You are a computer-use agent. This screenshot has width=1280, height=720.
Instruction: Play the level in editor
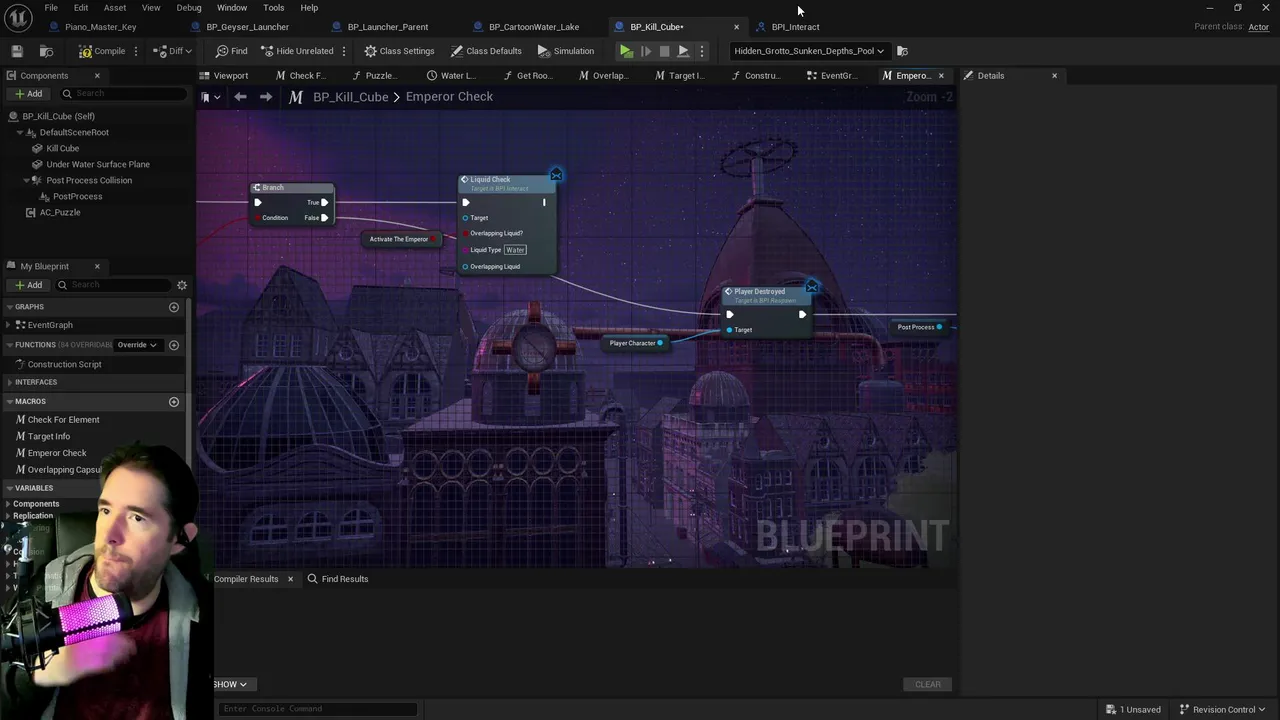point(626,51)
